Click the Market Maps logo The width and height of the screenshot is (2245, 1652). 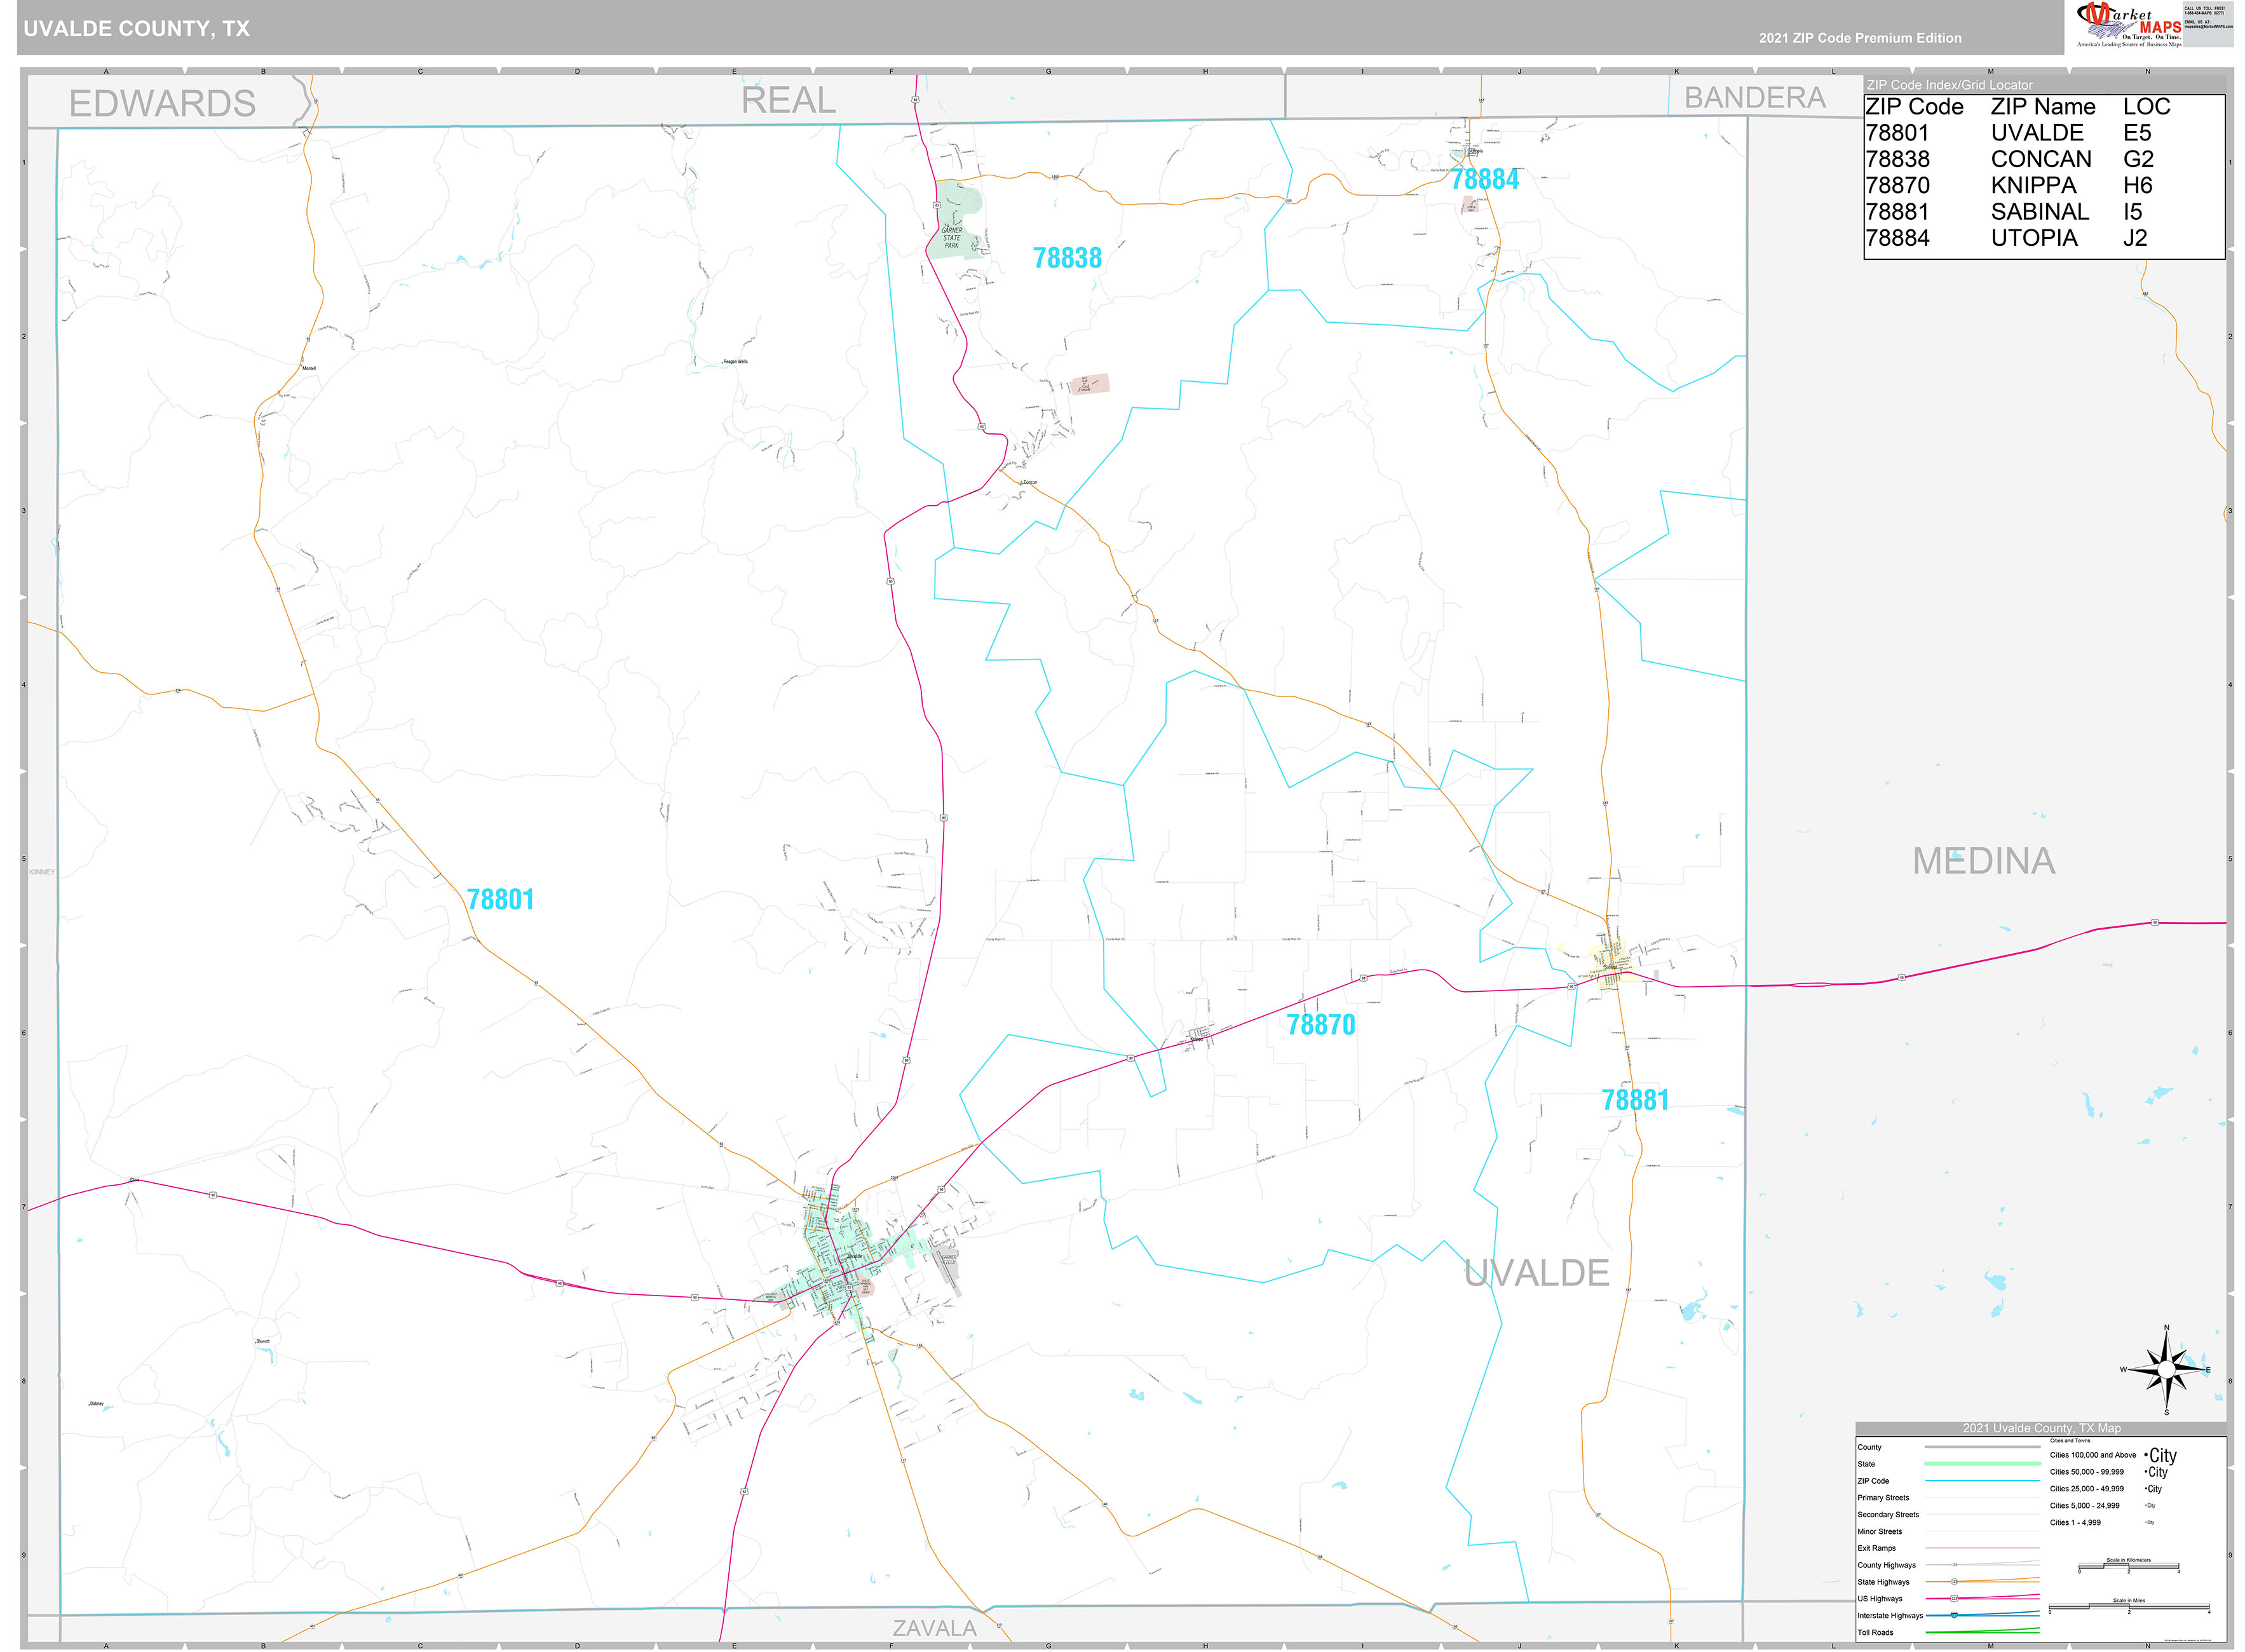click(x=2129, y=25)
